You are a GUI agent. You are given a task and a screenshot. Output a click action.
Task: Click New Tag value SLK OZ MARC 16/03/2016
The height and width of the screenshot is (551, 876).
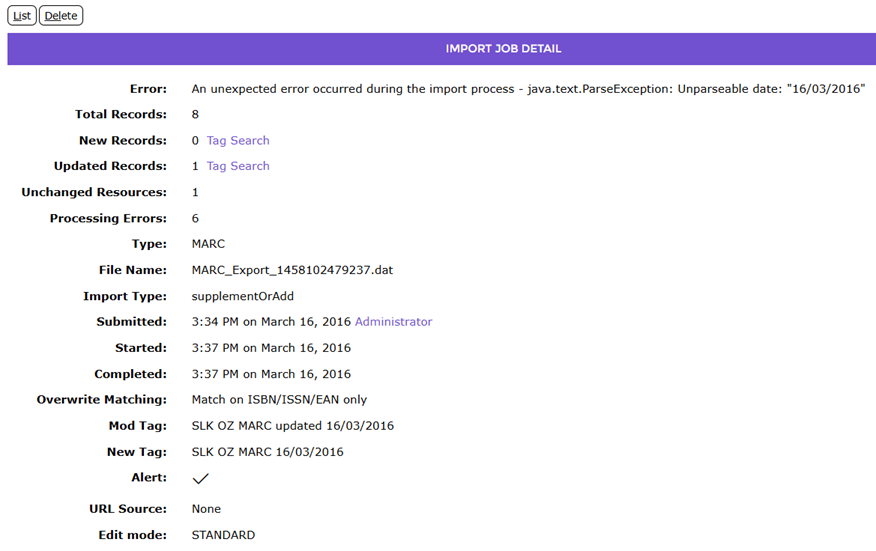[x=268, y=452]
